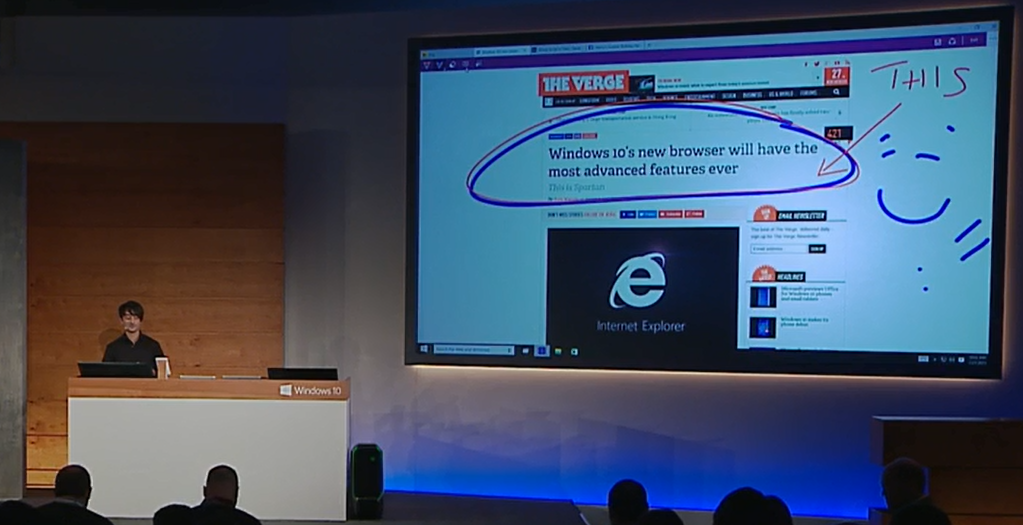Click the Facebook Like share button
The image size is (1023, 525).
(x=628, y=214)
